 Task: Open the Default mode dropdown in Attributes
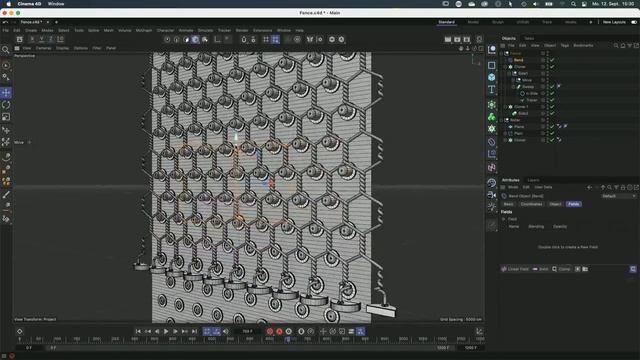[618, 196]
